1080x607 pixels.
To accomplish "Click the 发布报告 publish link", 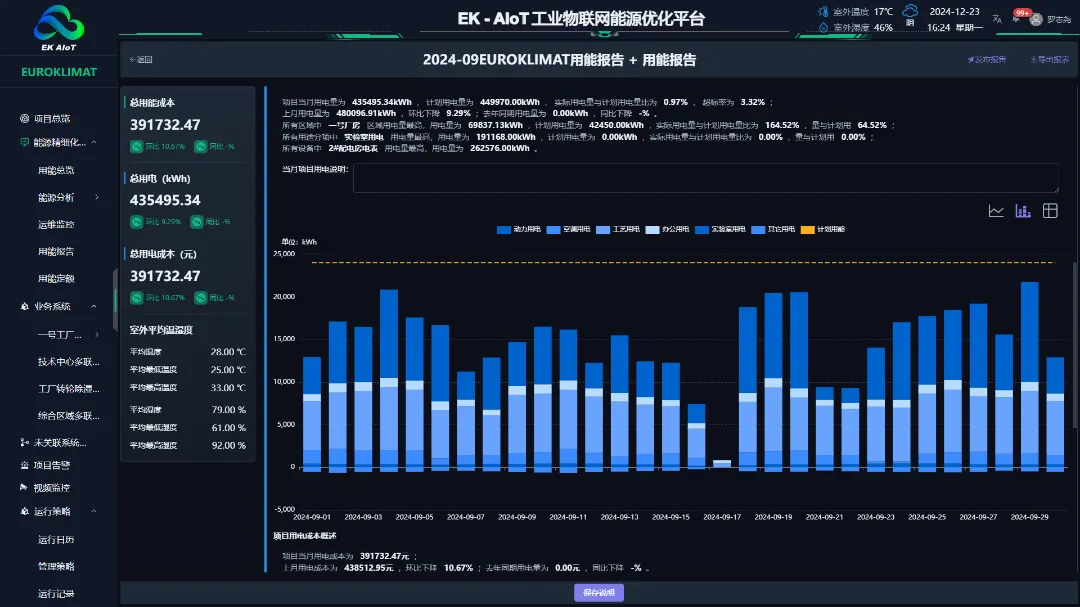I will point(986,60).
